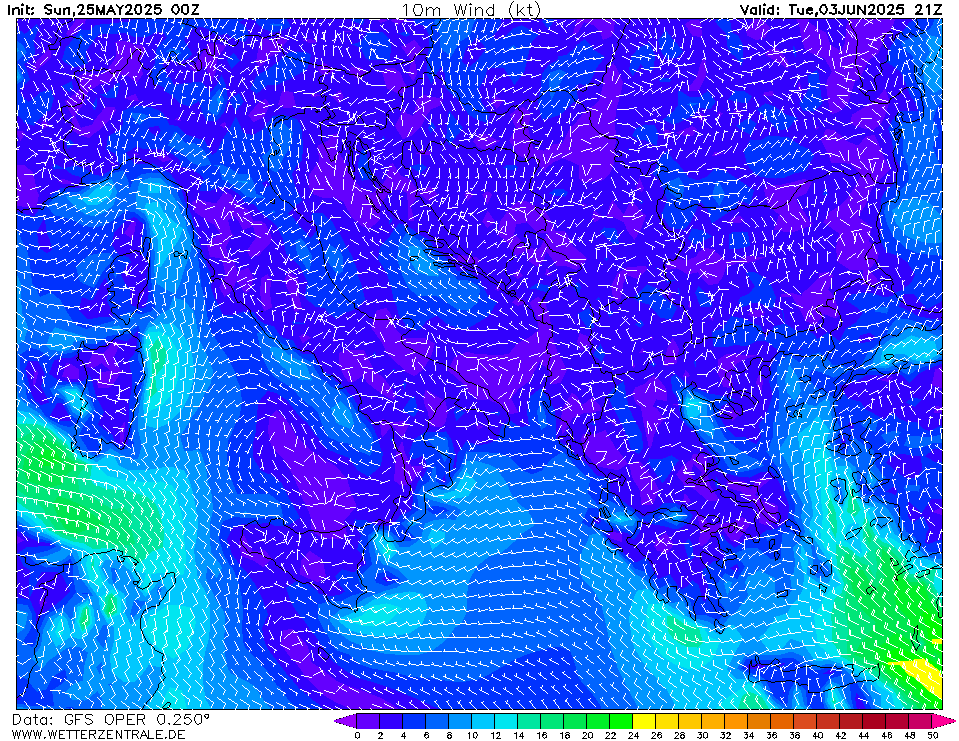This screenshot has height=741, width=959.
Task: Click the '14' legend scale label
Action: point(518,735)
